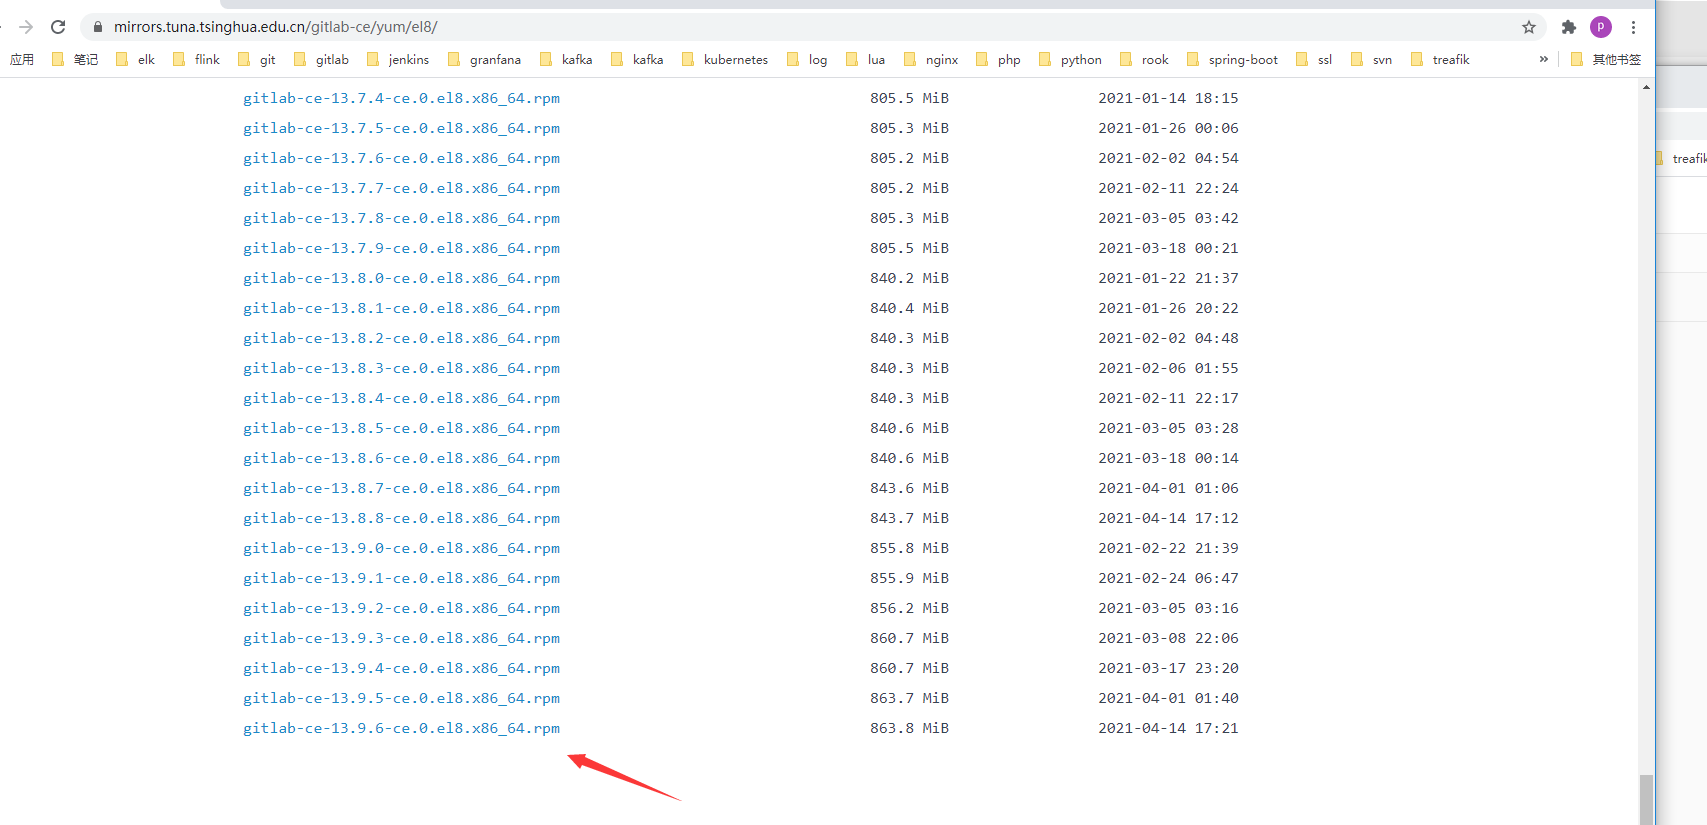1707x825 pixels.
Task: Download gitlab-ce-13.9.1-ce.0.el8.x86_64.rpm
Action: coord(401,578)
